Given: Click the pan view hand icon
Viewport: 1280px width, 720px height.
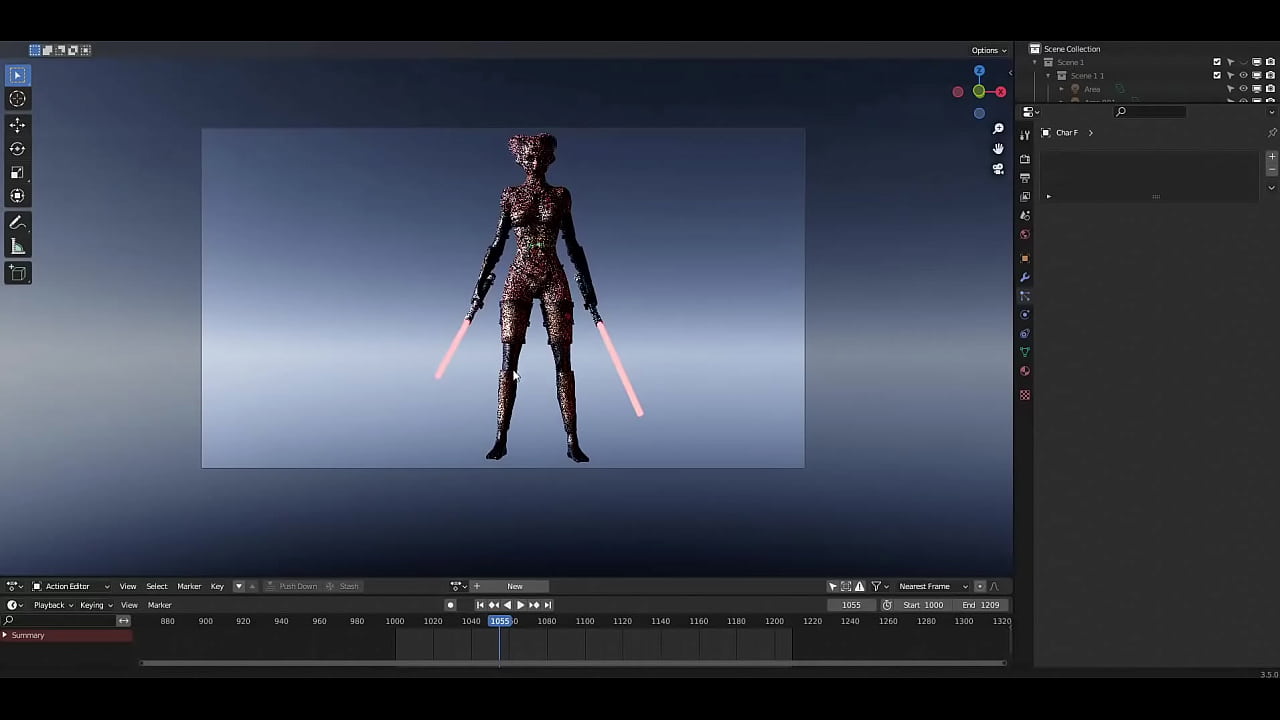Looking at the screenshot, I should coord(998,149).
